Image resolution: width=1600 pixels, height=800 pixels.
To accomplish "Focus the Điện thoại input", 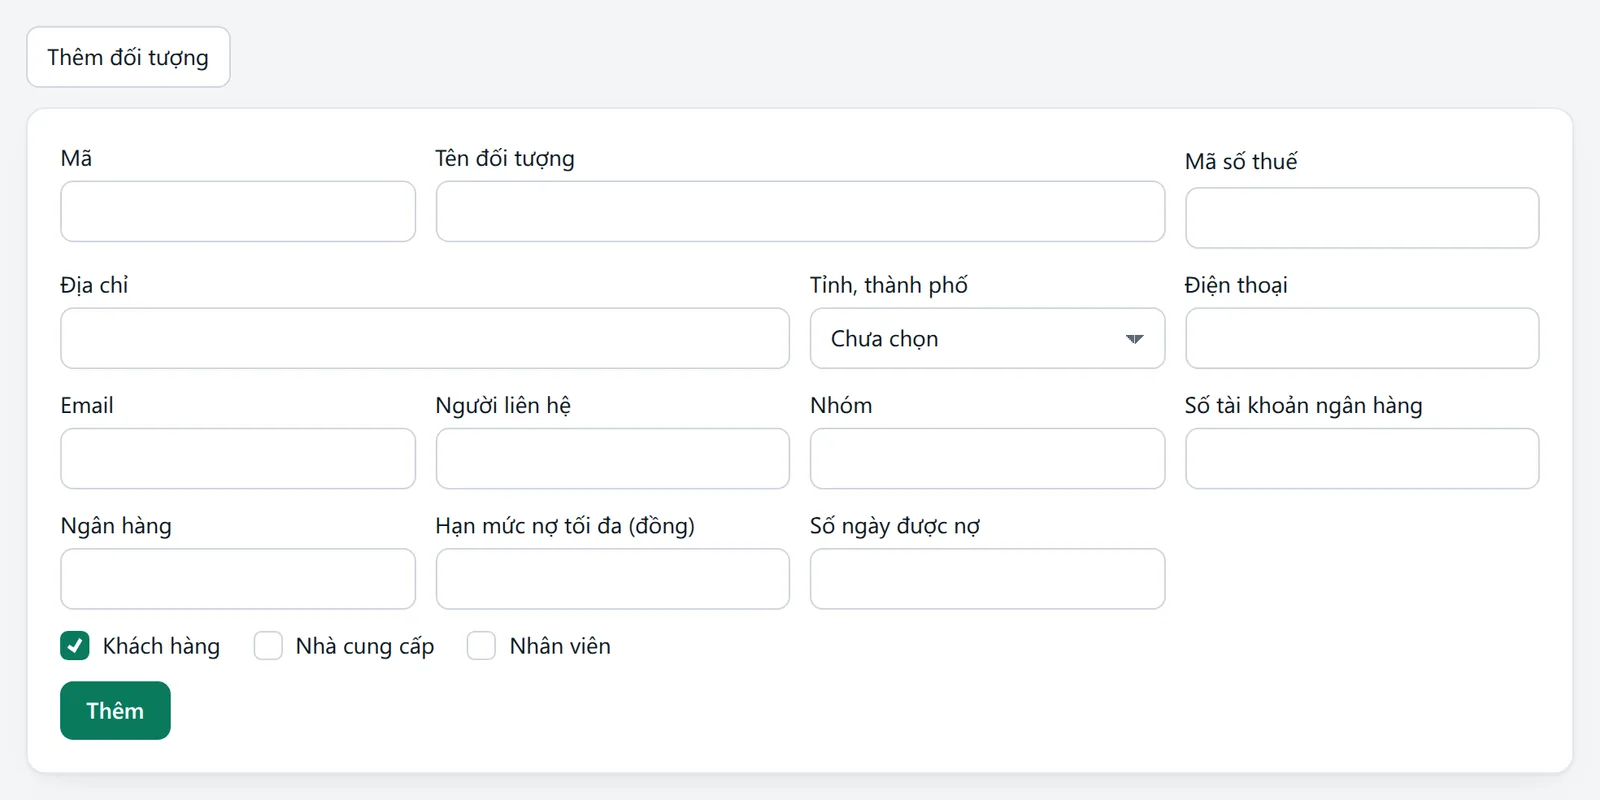I will tap(1362, 338).
